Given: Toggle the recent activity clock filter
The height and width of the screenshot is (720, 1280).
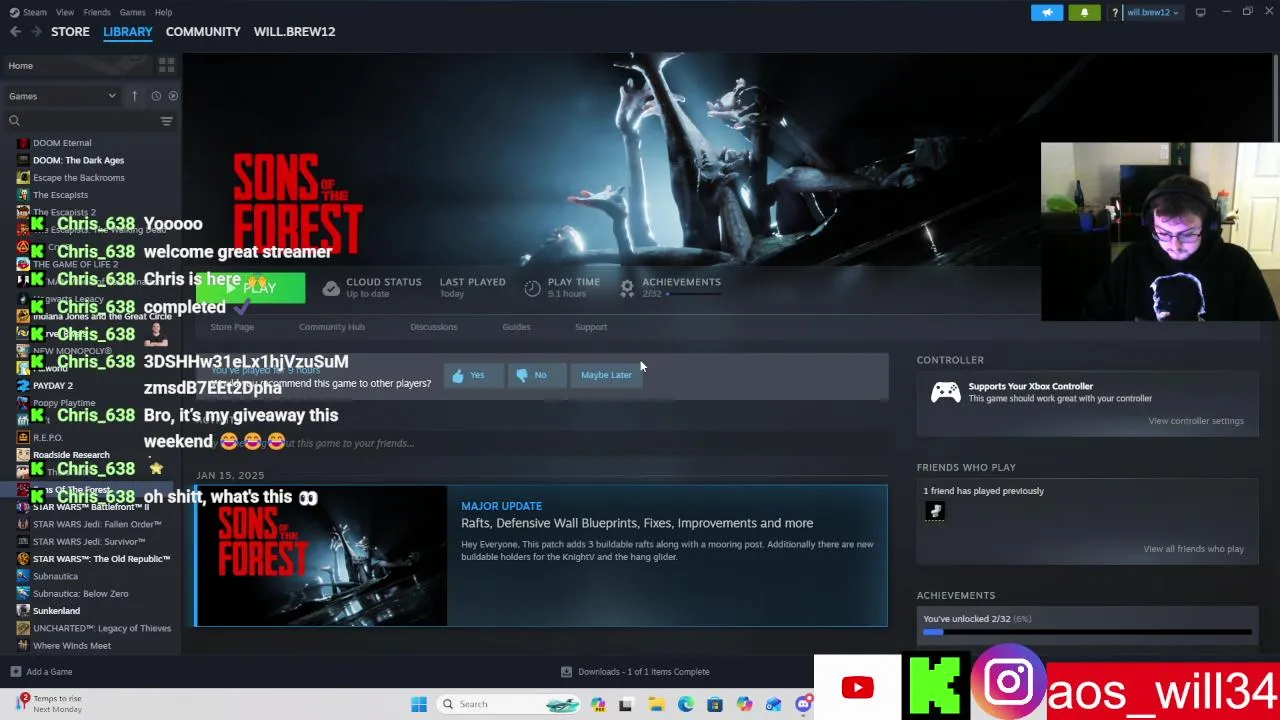Looking at the screenshot, I should point(156,96).
